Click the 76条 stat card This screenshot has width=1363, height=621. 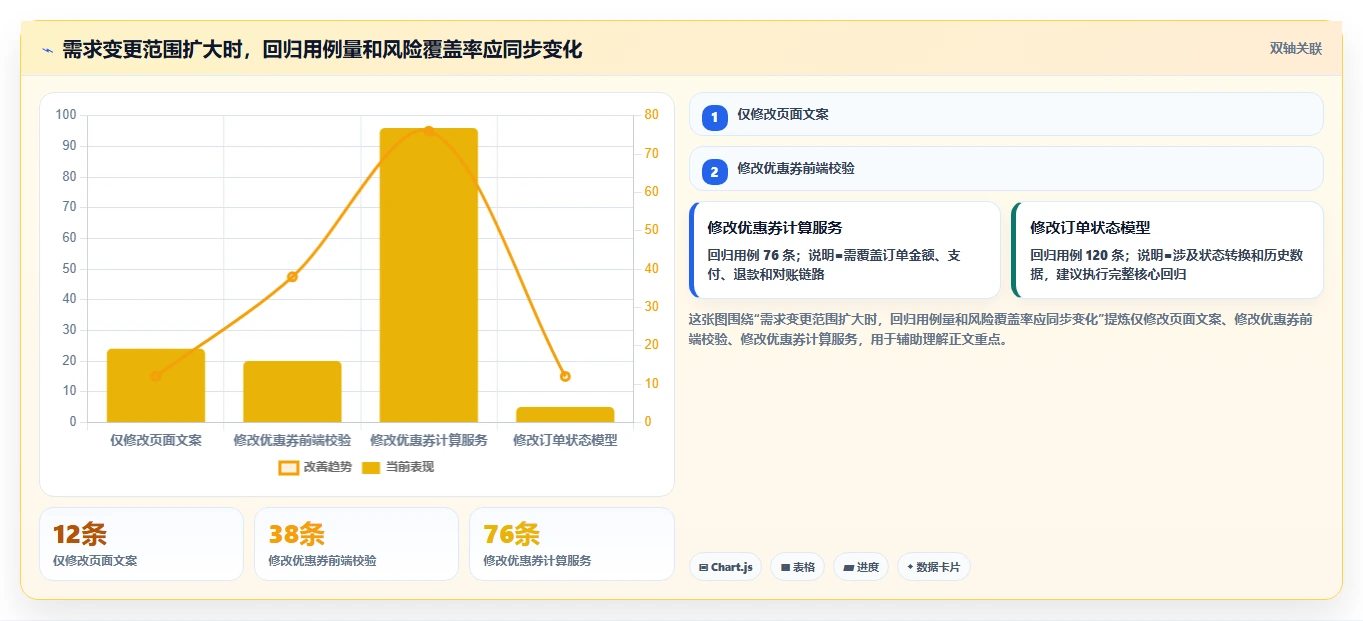571,544
